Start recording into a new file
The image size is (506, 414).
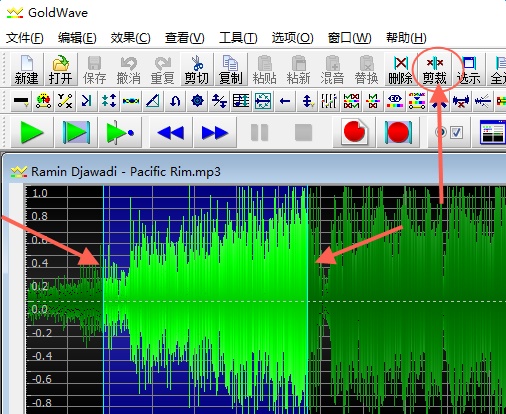pos(354,132)
